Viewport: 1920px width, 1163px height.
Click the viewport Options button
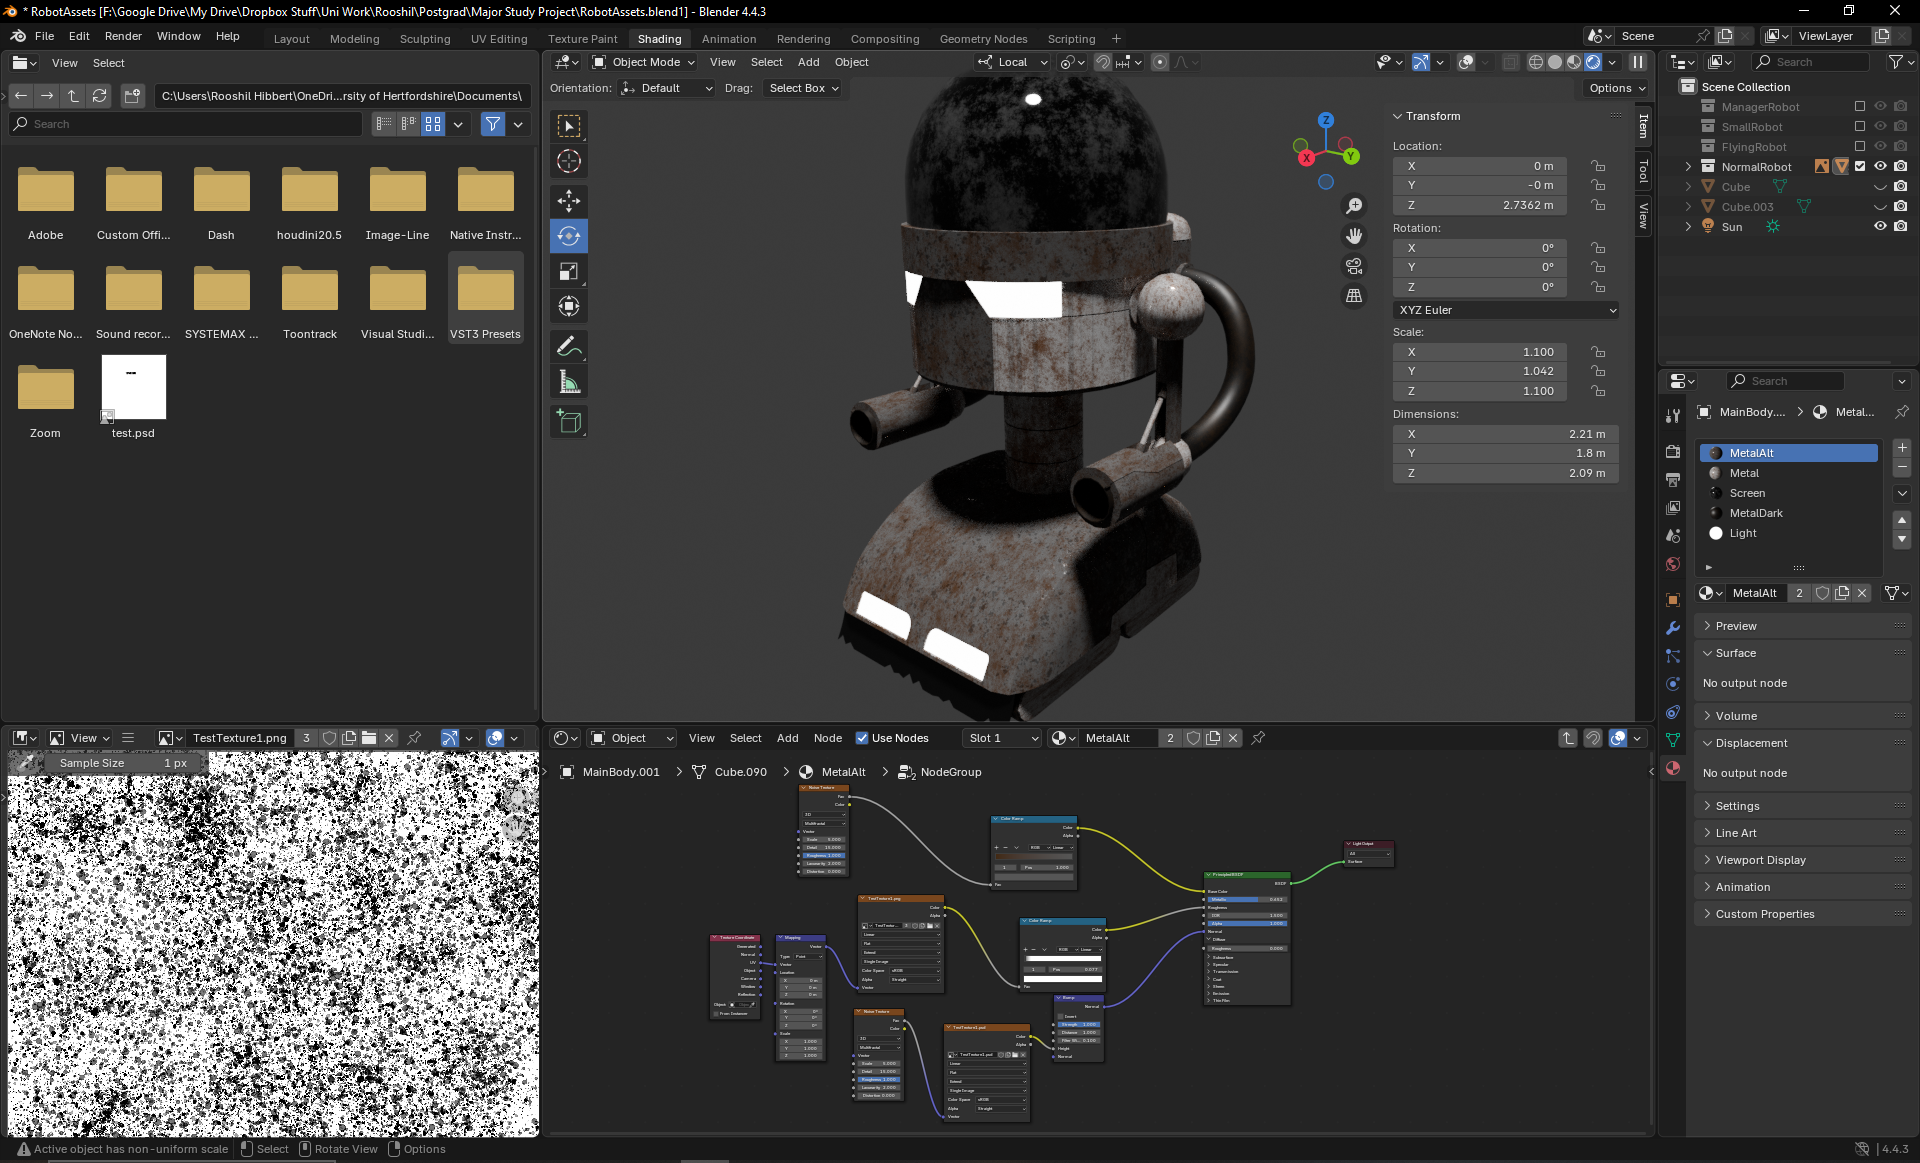point(1616,88)
